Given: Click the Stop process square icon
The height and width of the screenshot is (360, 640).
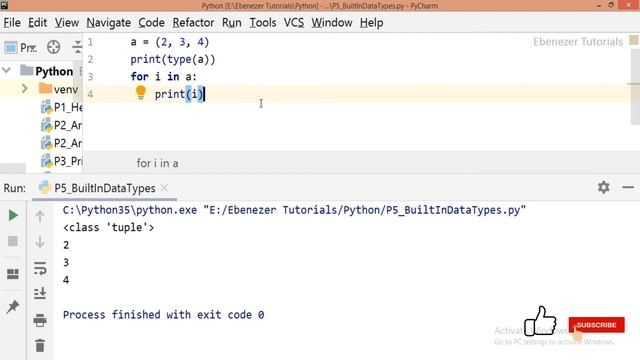Looking at the screenshot, I should click(x=13, y=241).
